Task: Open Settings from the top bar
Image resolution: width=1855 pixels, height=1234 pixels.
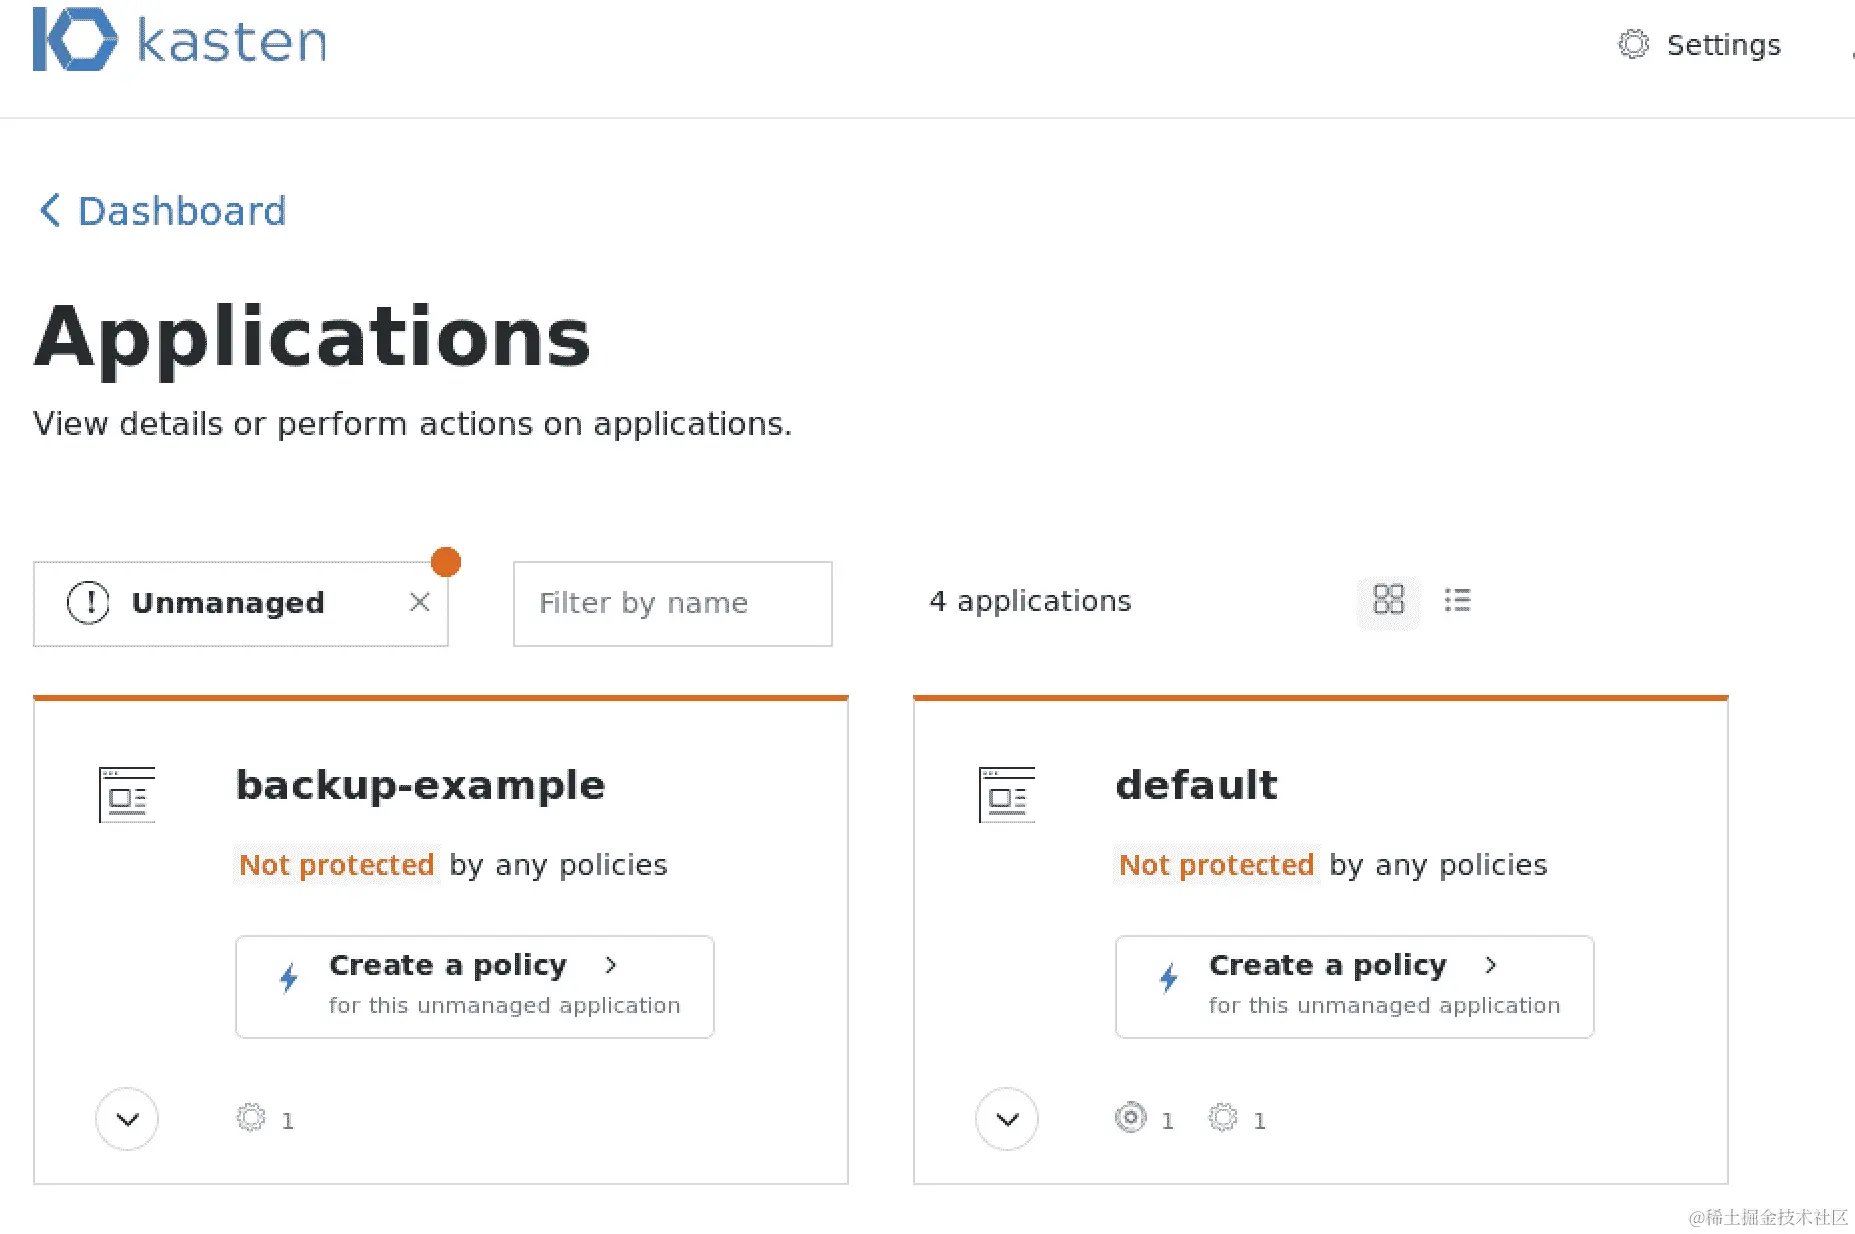Action: click(x=1701, y=45)
